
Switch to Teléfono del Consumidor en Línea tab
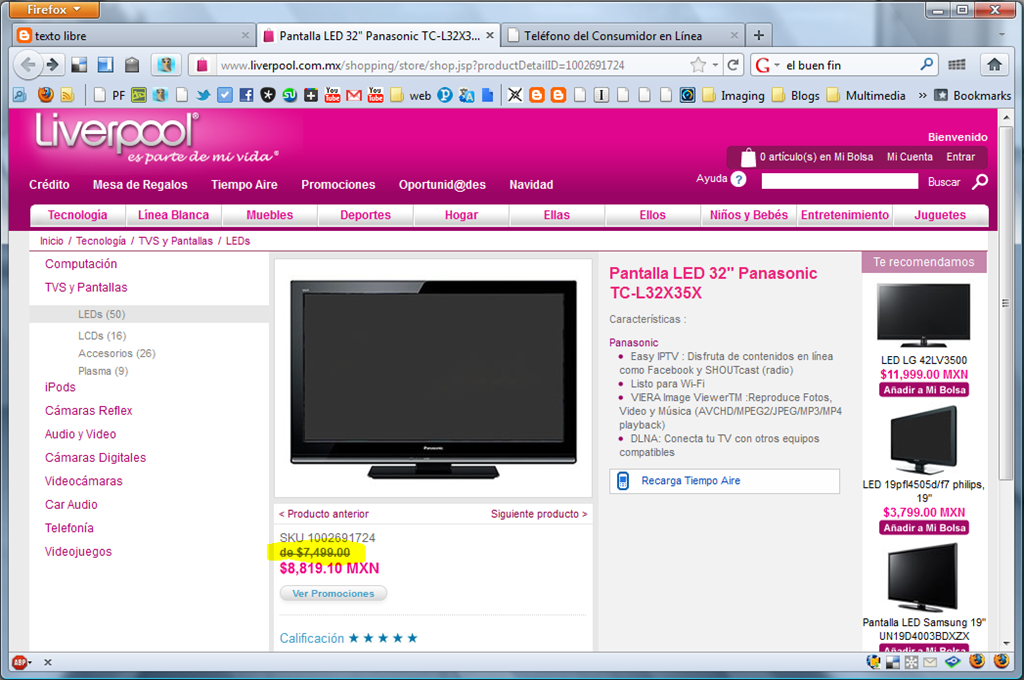[x=623, y=36]
